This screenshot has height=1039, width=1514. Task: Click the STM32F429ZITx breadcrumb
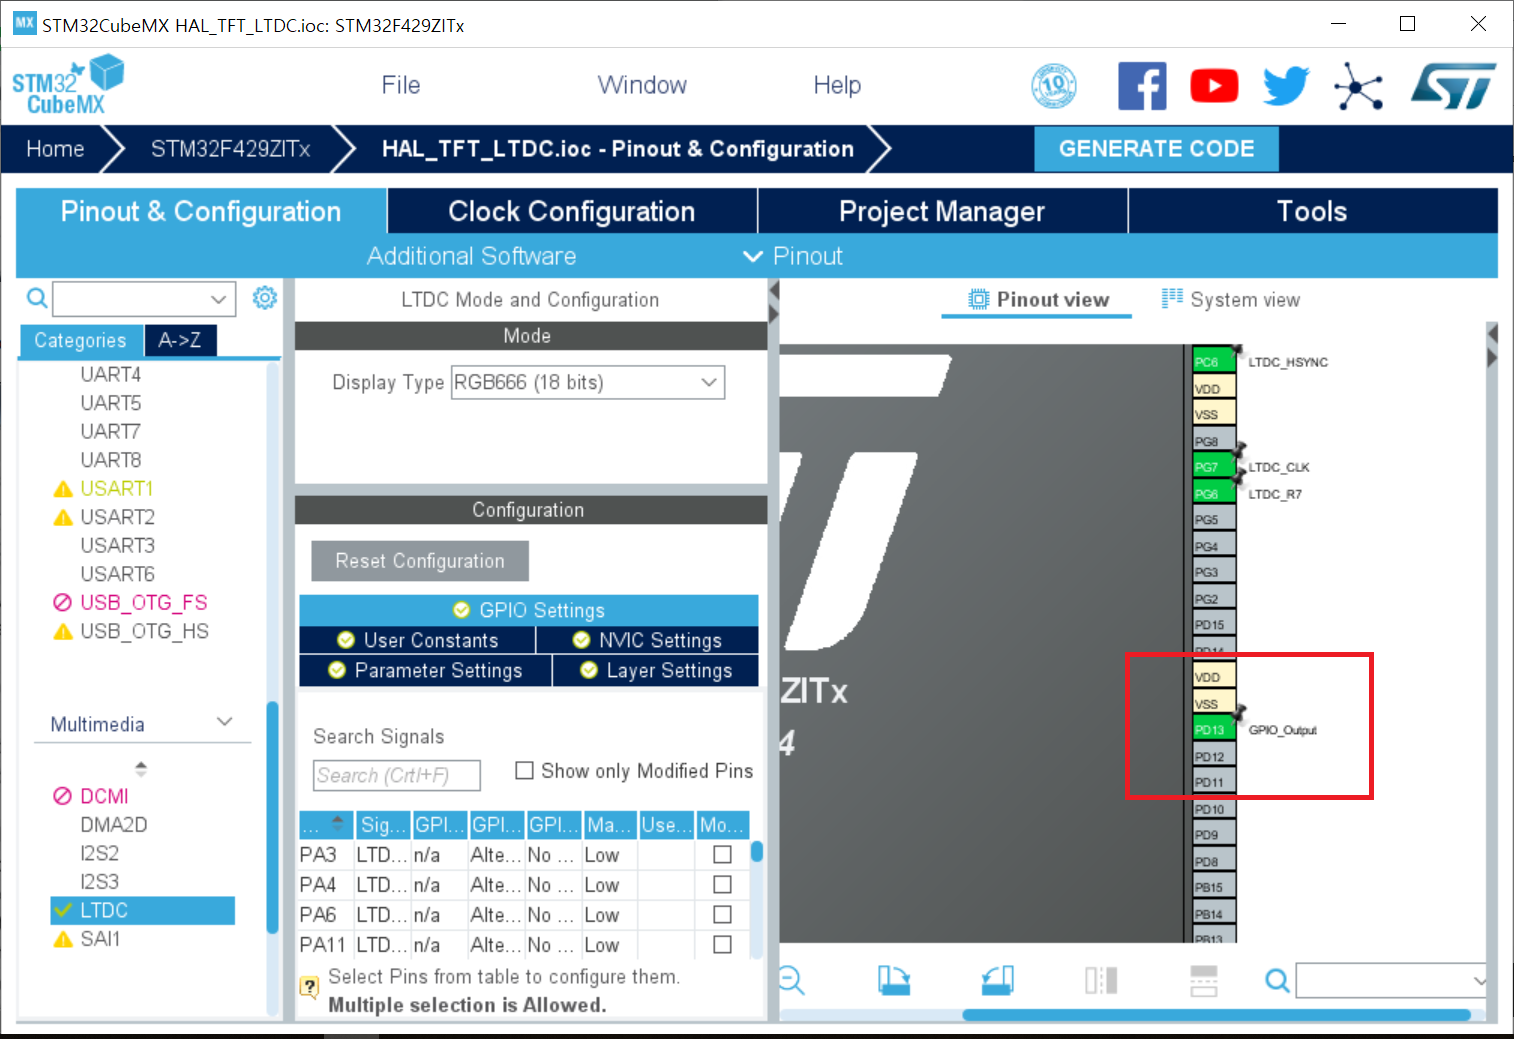point(231,149)
